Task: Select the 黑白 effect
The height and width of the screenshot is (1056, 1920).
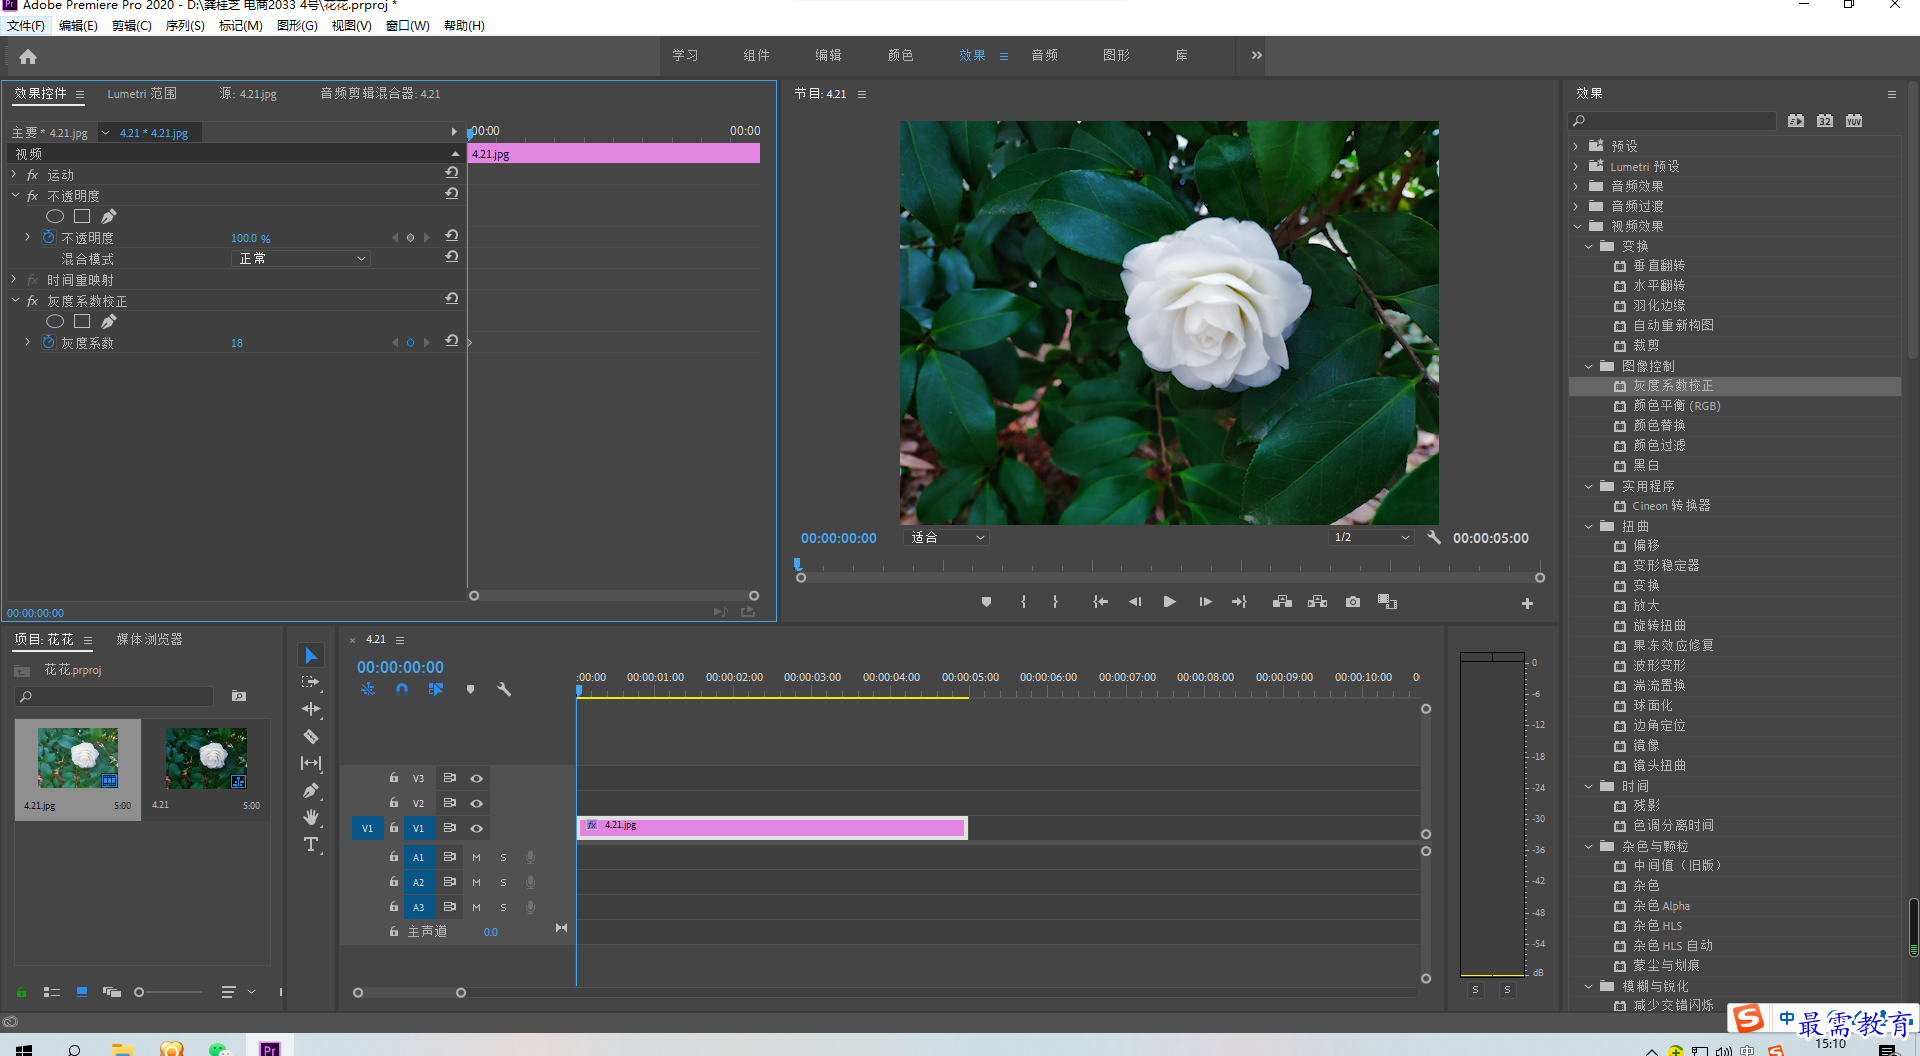Action: tap(1646, 466)
